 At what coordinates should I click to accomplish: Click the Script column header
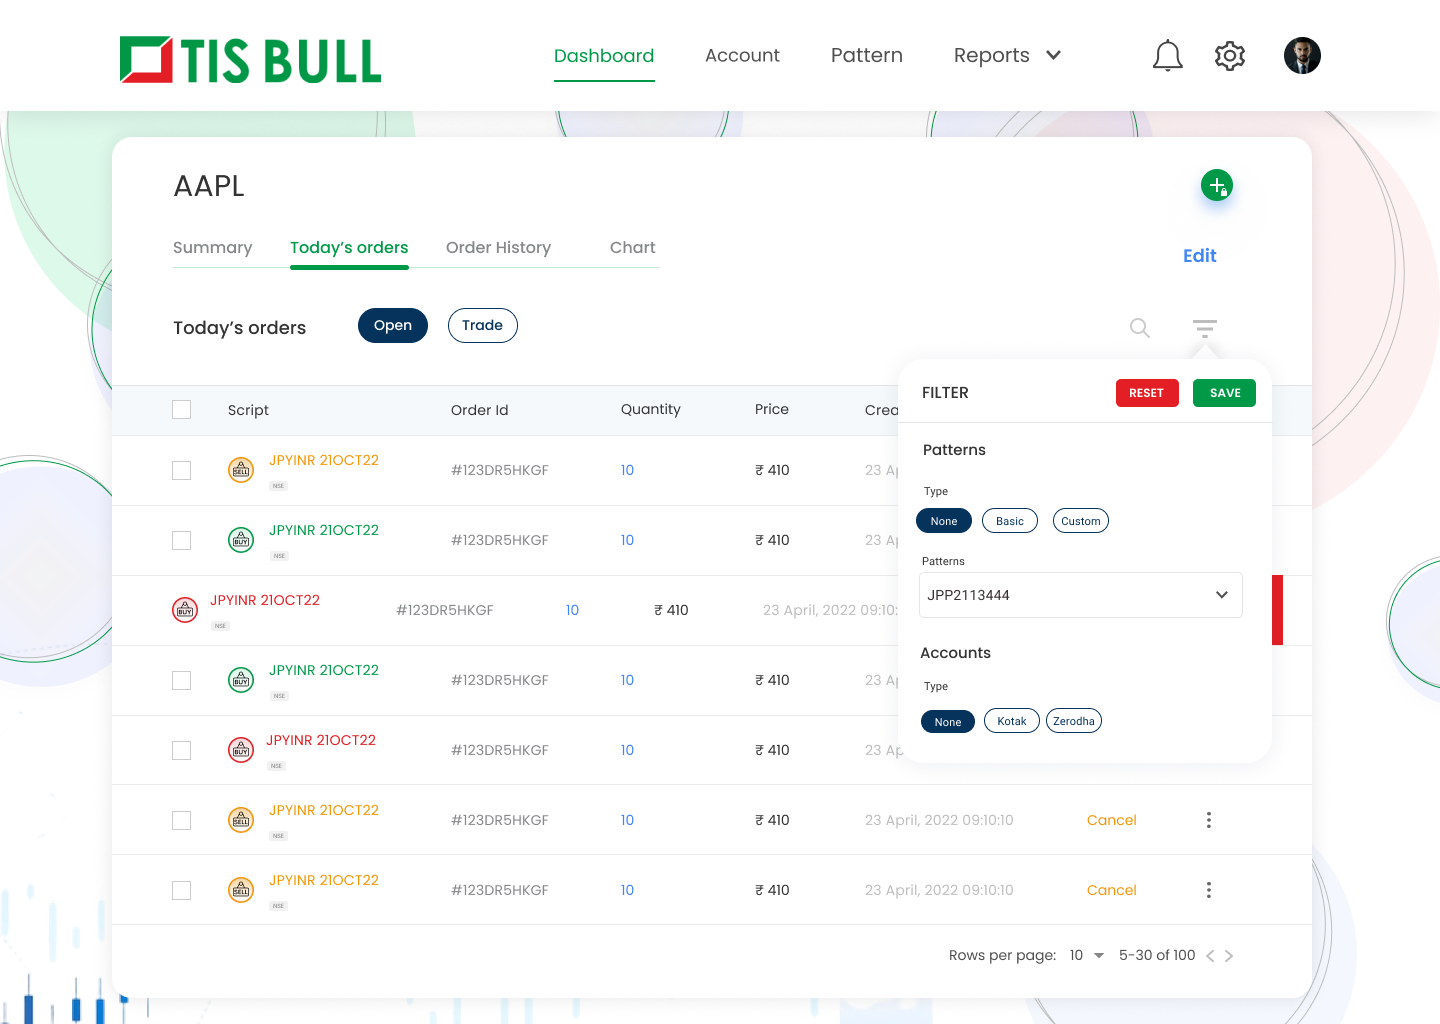tap(248, 410)
